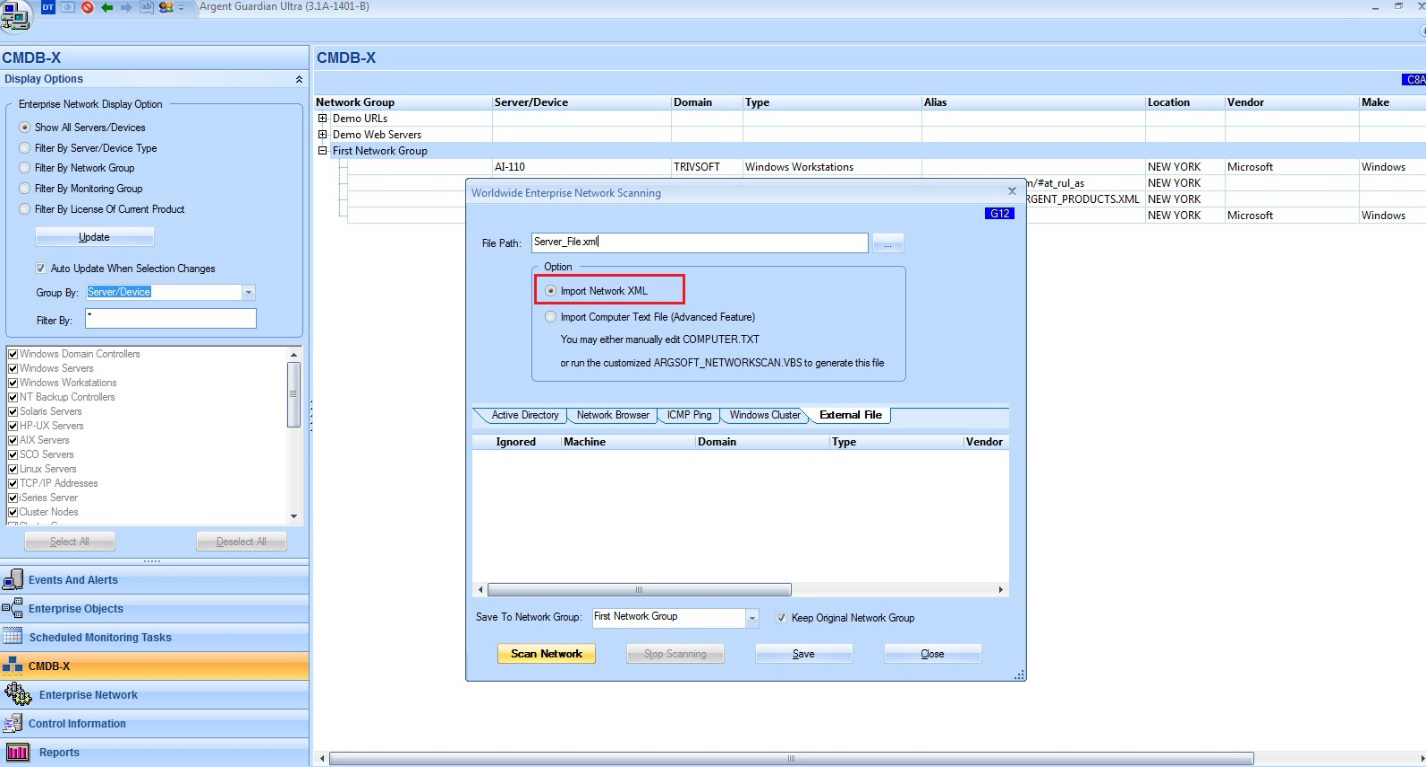Open the Group By dropdown
This screenshot has height=767, width=1426.
coord(249,293)
